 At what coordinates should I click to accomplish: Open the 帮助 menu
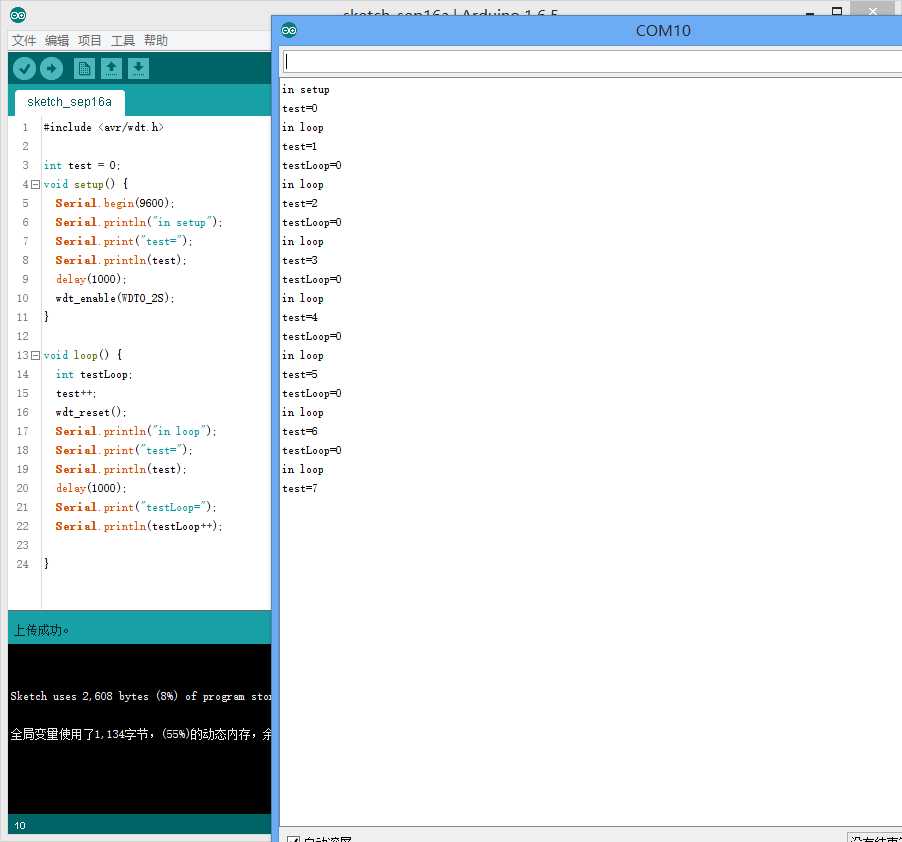click(155, 40)
